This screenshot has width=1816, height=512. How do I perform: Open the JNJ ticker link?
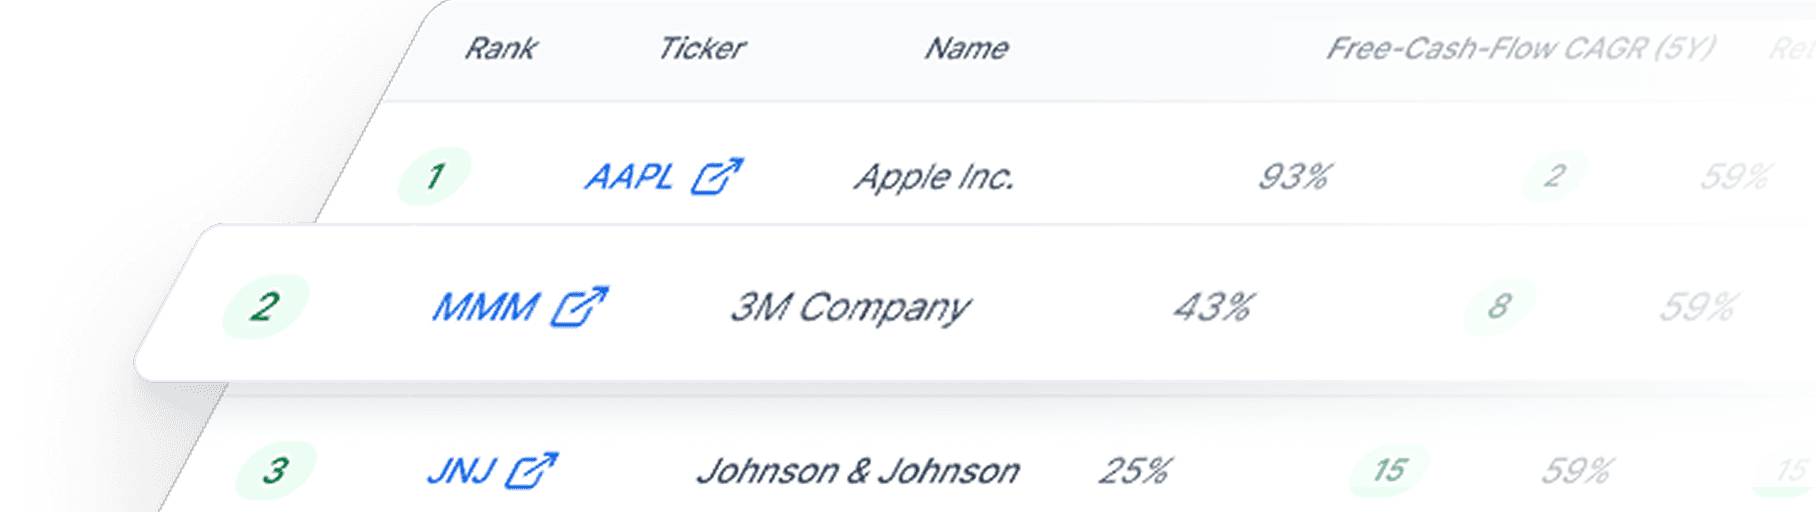point(461,471)
